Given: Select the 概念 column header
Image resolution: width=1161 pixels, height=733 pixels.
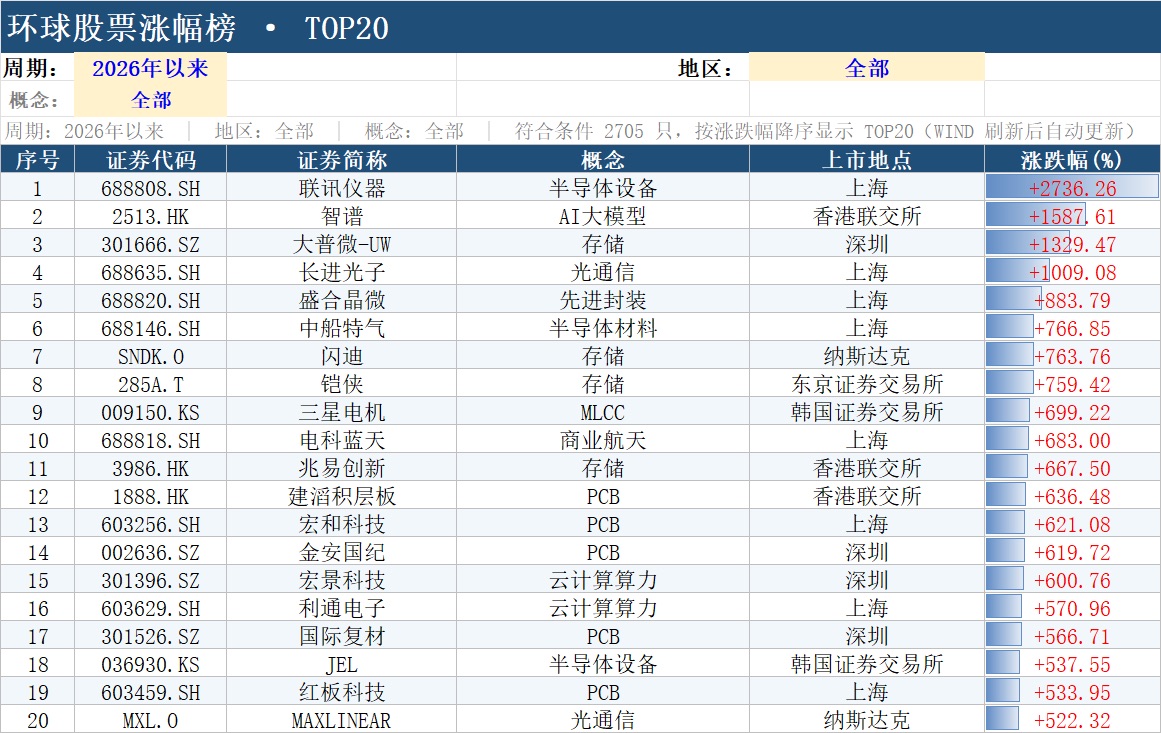Looking at the screenshot, I should click(603, 159).
